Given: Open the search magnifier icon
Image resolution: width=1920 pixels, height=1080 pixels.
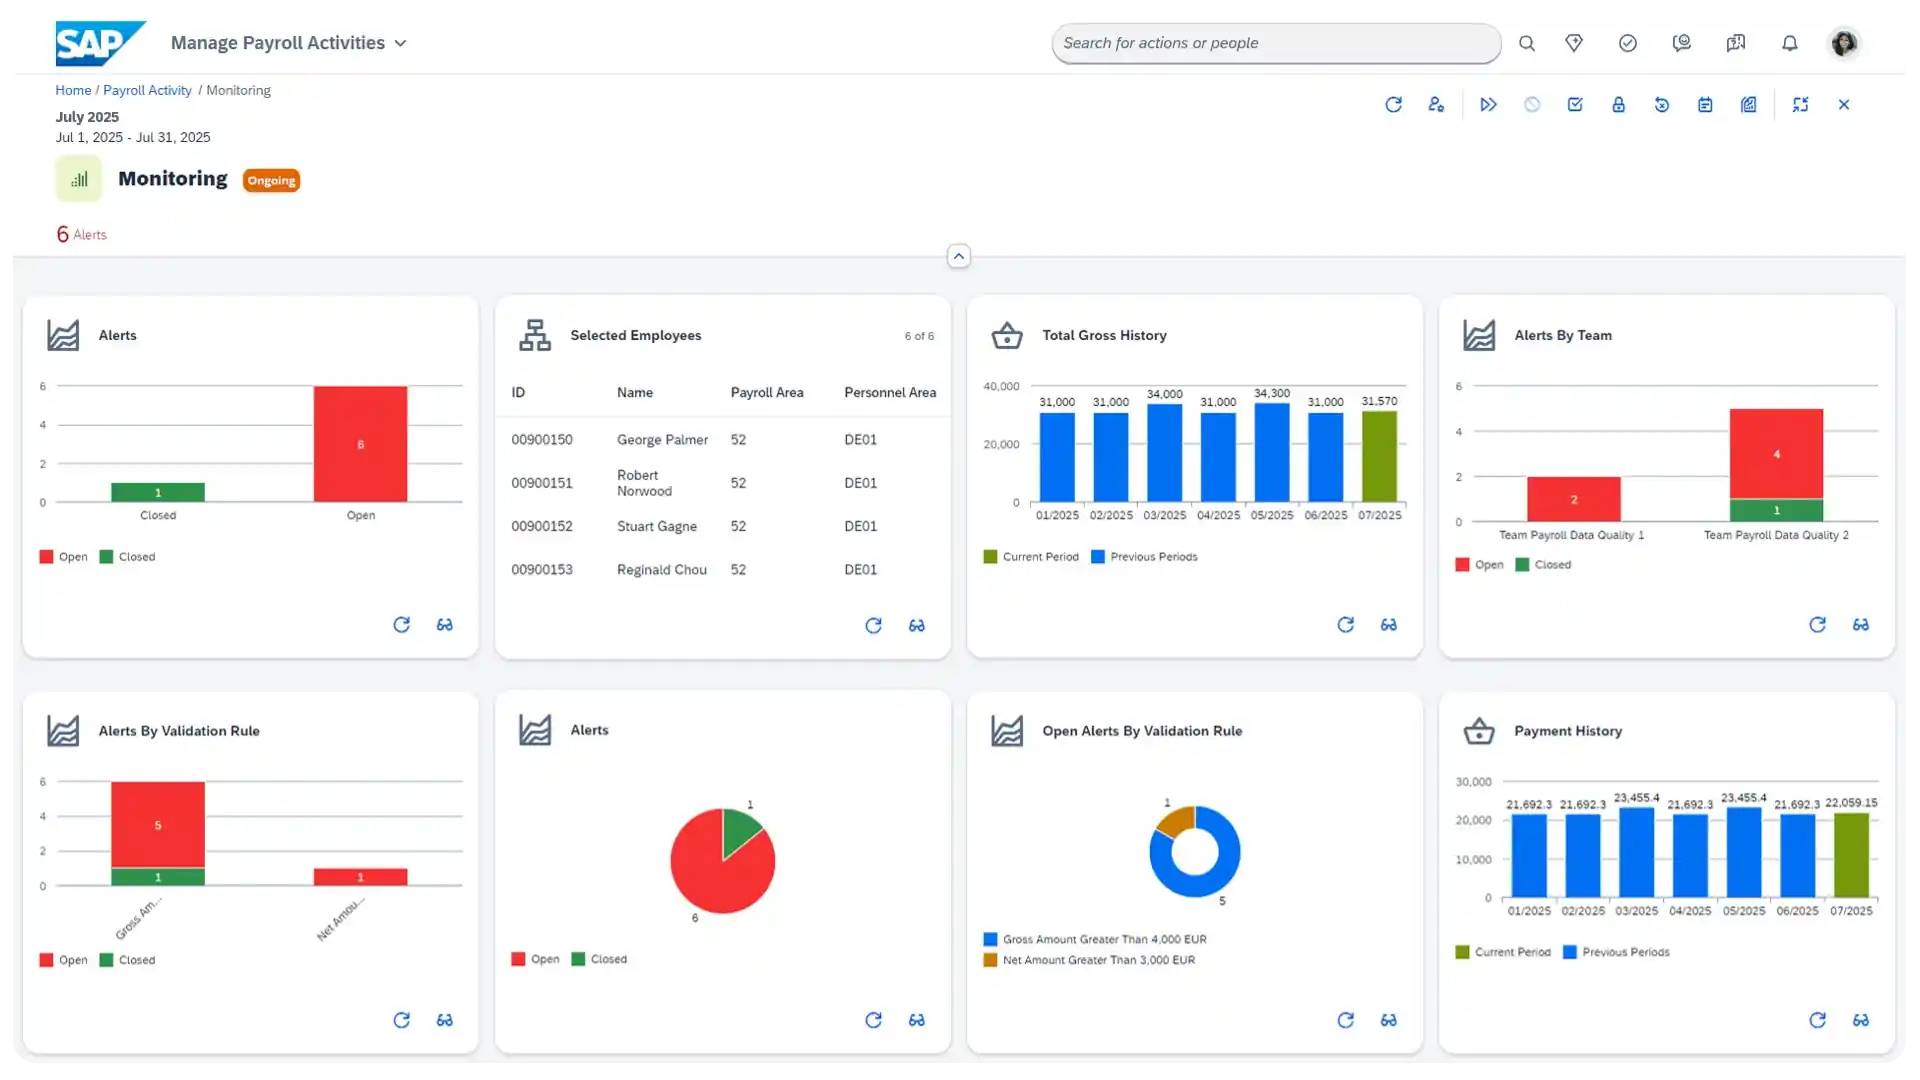Looking at the screenshot, I should [1527, 43].
